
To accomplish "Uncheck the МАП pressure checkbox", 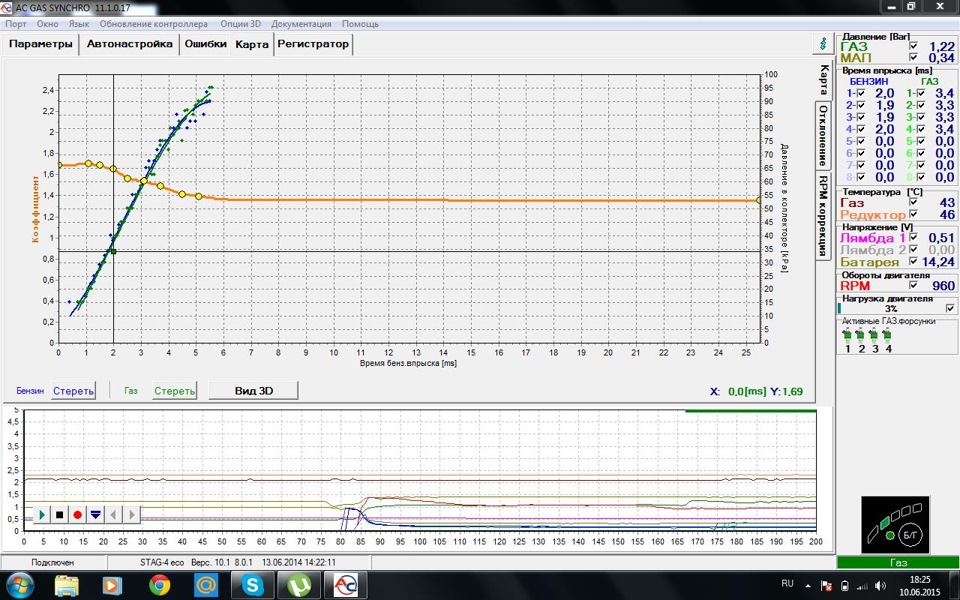I will (x=913, y=58).
